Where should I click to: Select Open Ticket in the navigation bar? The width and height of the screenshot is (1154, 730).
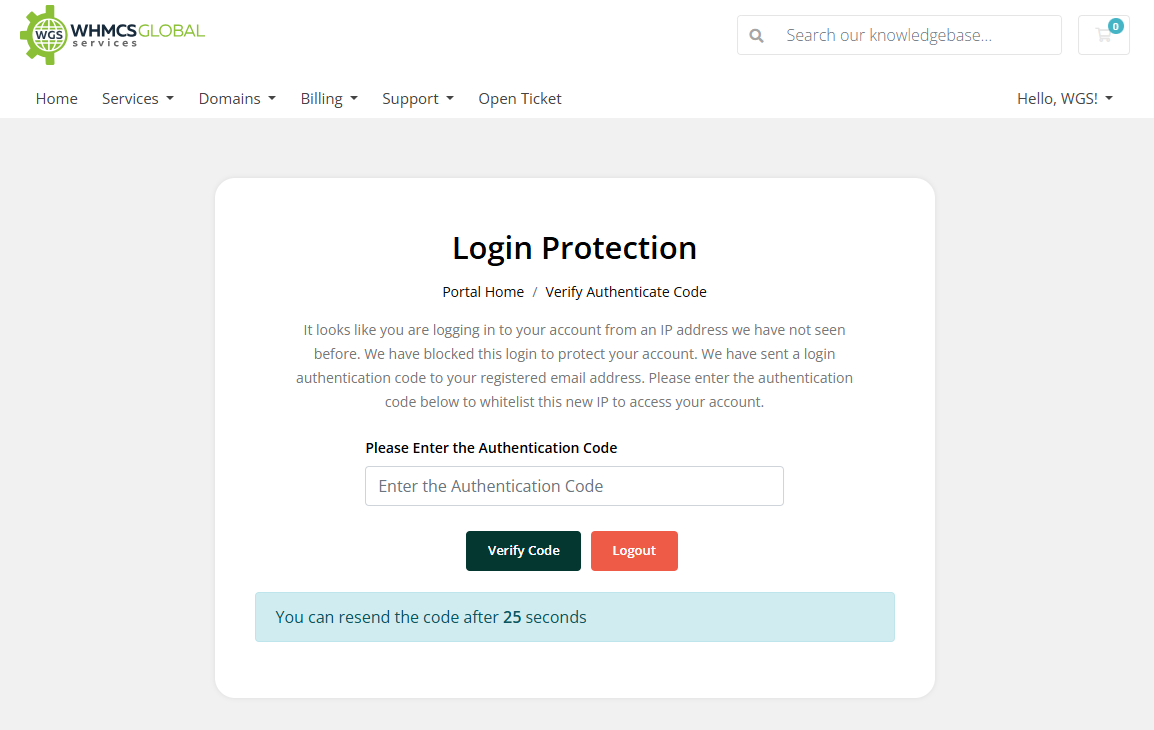click(520, 99)
